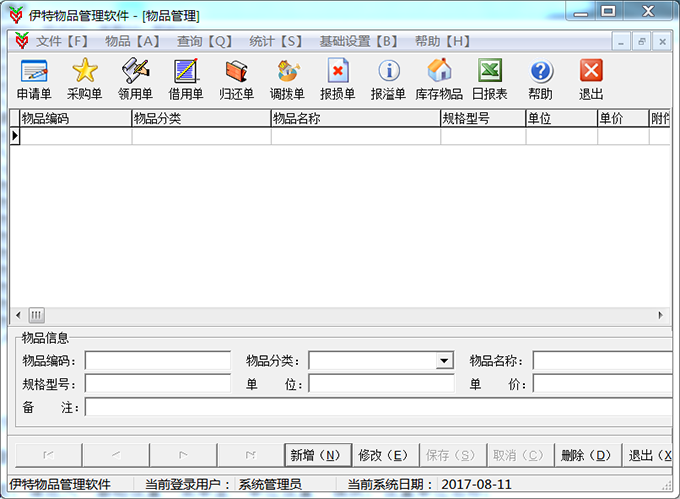Go to the previous record
680x499 pixels.
116,455
